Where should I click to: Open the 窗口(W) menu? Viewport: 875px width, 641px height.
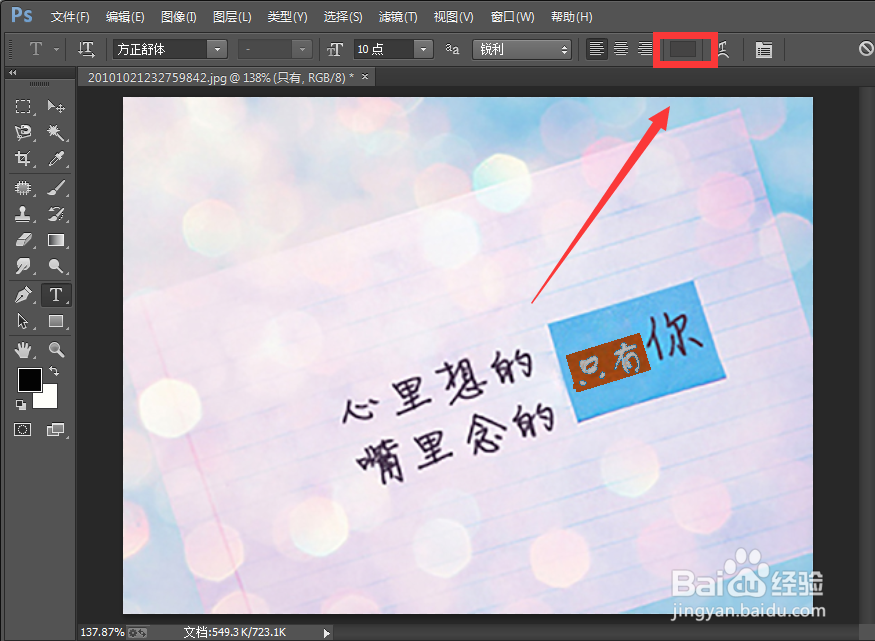click(x=512, y=17)
